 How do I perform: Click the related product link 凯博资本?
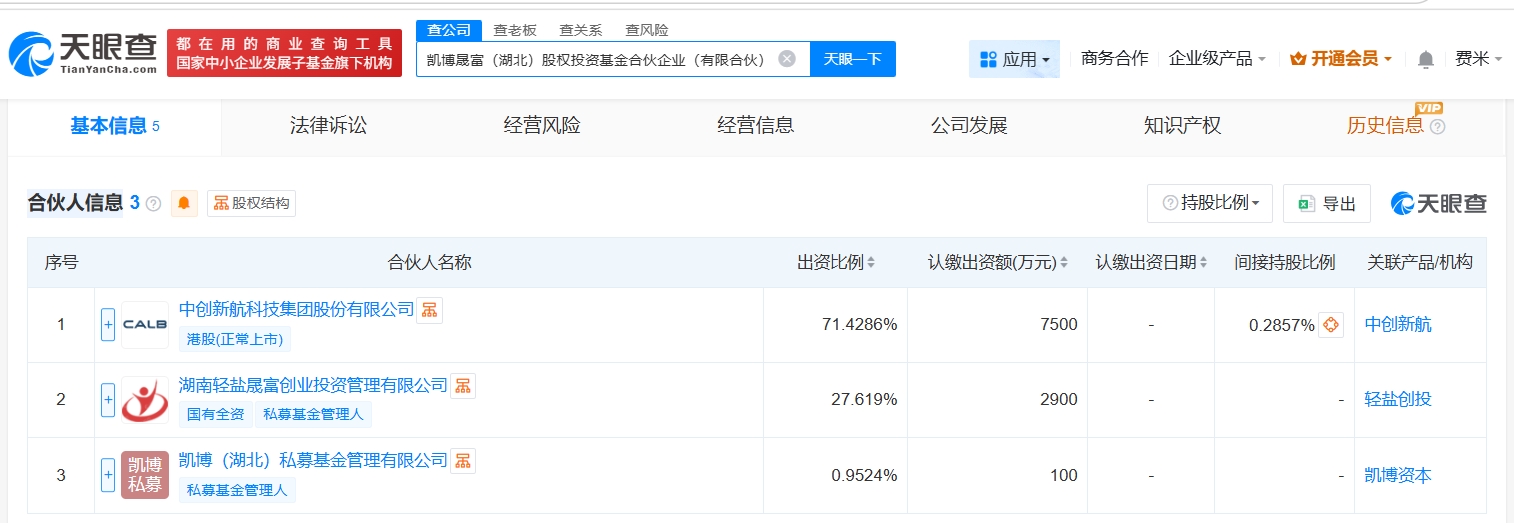coord(1398,475)
